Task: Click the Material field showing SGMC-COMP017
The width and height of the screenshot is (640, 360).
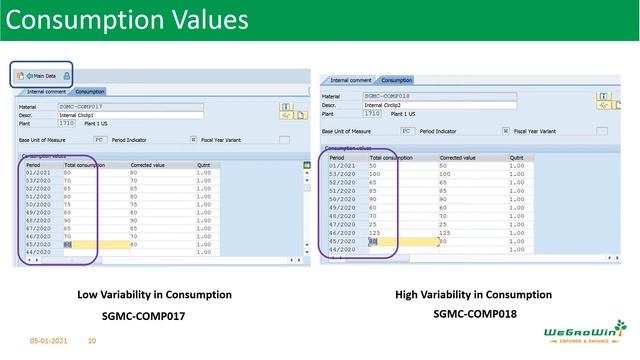Action: click(x=131, y=107)
